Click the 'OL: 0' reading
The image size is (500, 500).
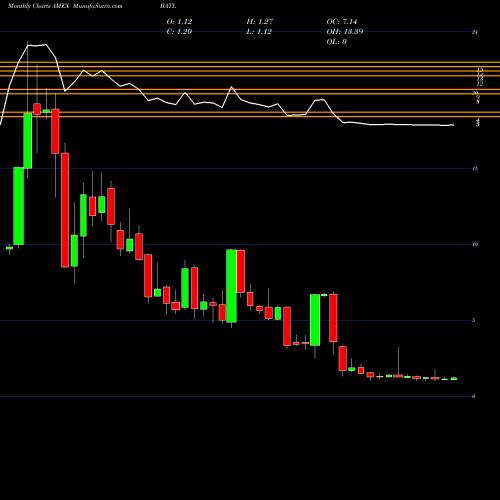click(x=336, y=42)
